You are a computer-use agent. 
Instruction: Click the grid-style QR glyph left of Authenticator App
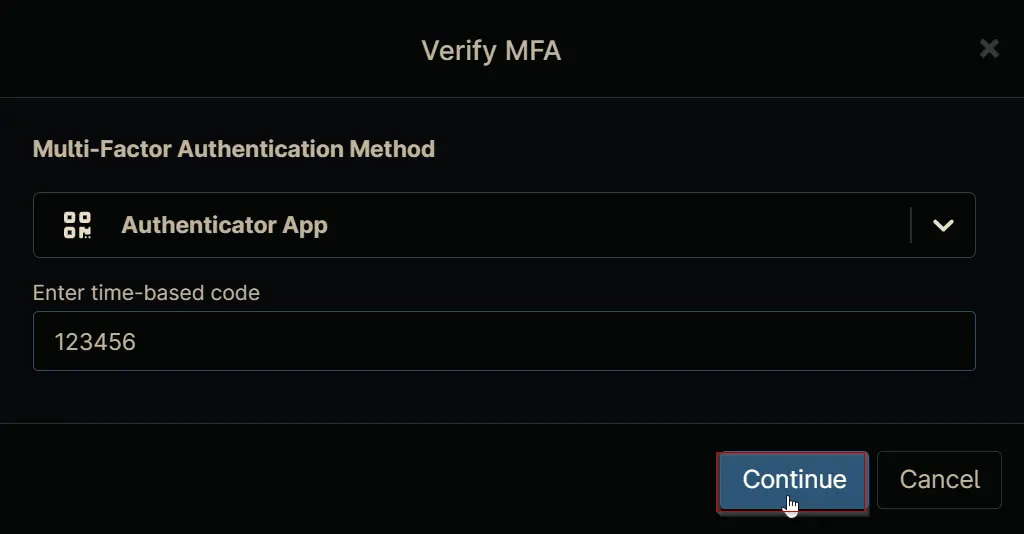click(x=77, y=225)
